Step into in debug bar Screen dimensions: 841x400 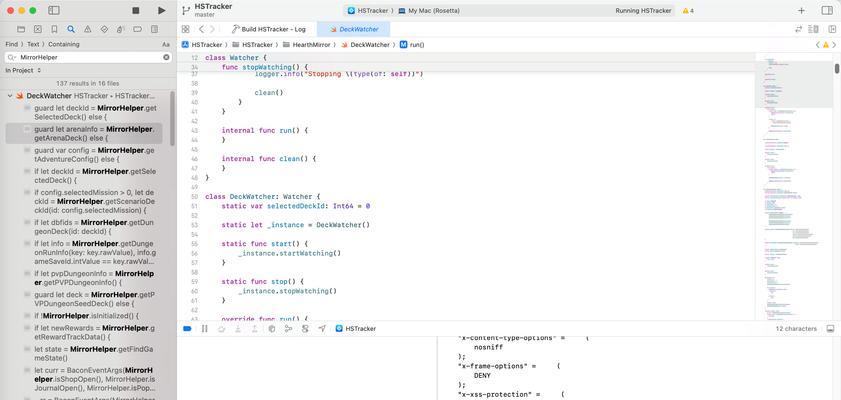point(238,329)
